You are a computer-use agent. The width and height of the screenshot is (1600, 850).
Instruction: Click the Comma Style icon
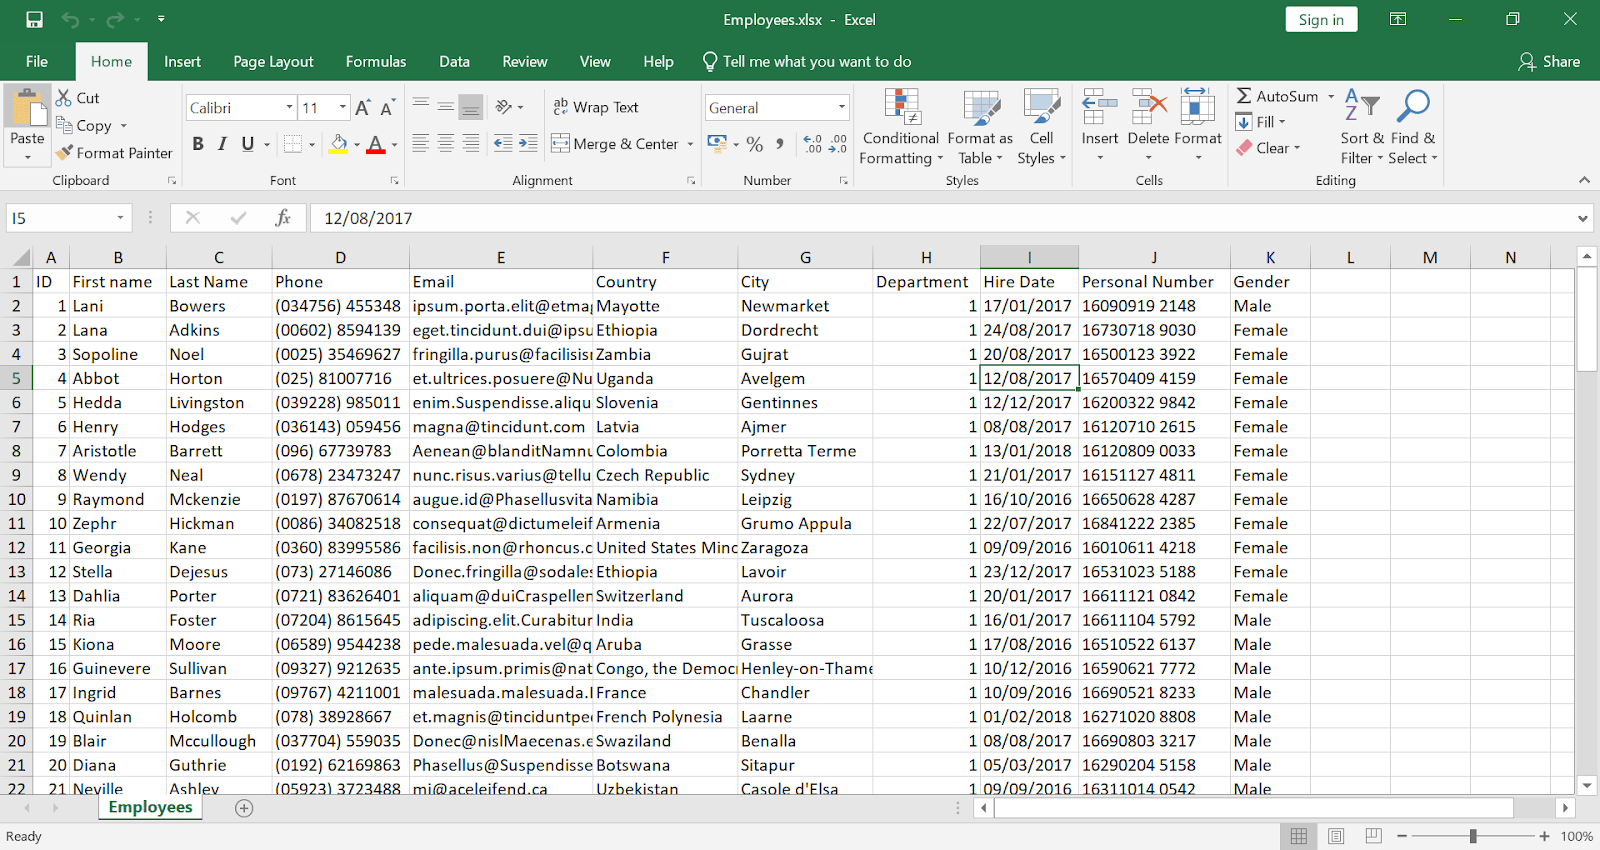click(x=779, y=144)
